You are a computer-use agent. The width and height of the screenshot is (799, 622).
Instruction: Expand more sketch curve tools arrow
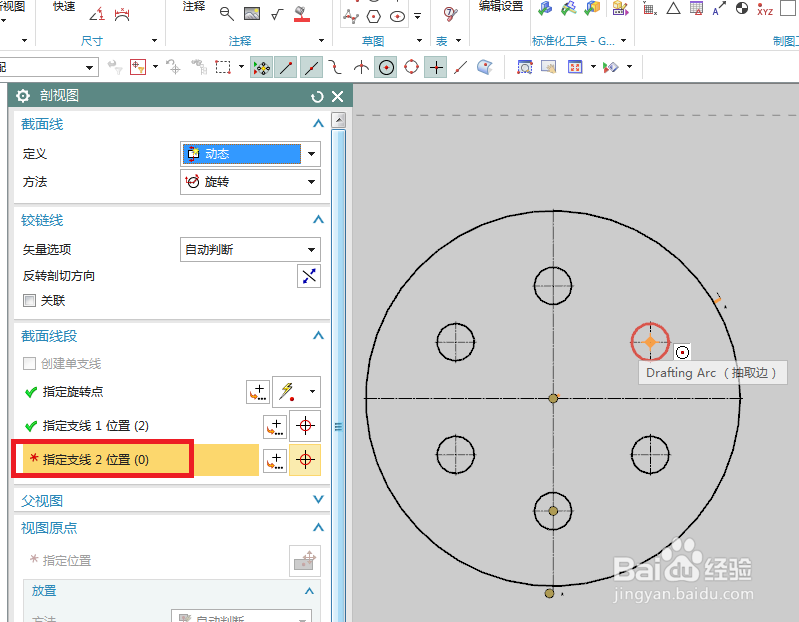(x=417, y=16)
